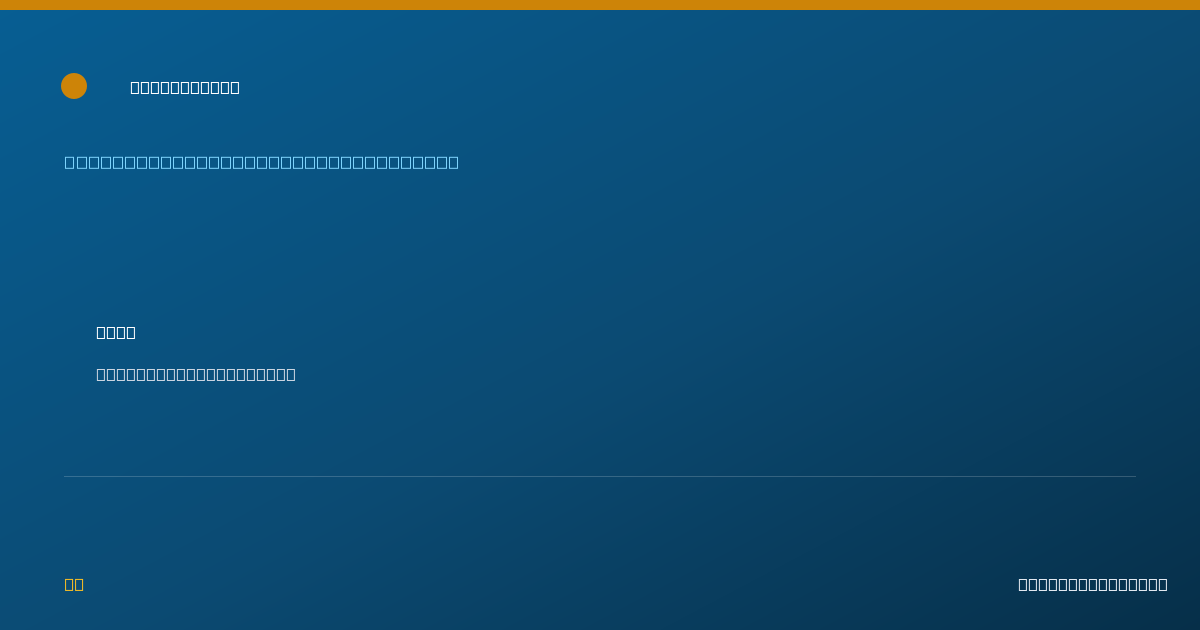The width and height of the screenshot is (1200, 630).
Task: Click the light blue subtitle text line
Action: tap(262, 162)
